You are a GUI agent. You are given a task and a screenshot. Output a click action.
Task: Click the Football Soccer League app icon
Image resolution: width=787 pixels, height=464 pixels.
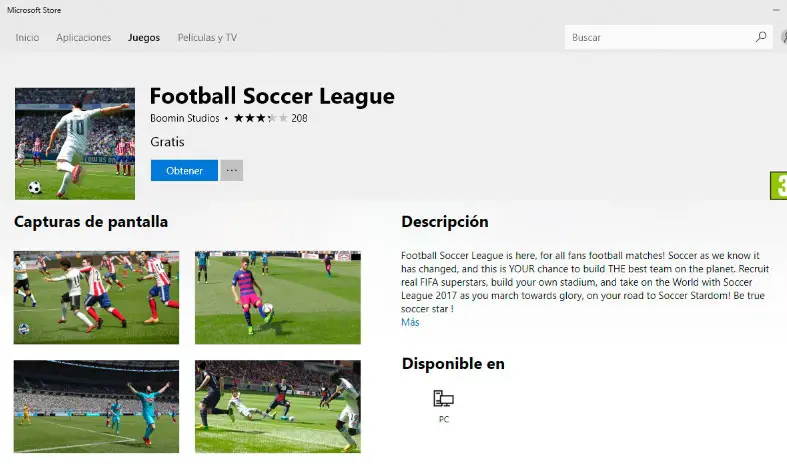[x=75, y=144]
